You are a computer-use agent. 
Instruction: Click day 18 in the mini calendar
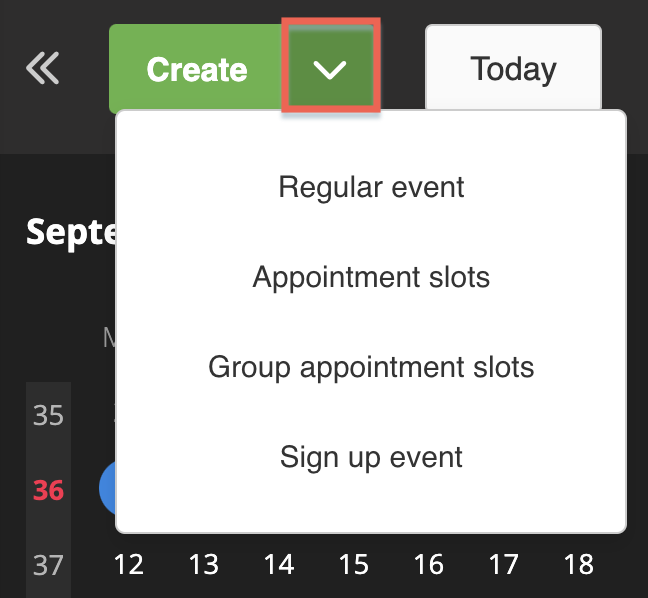click(579, 565)
